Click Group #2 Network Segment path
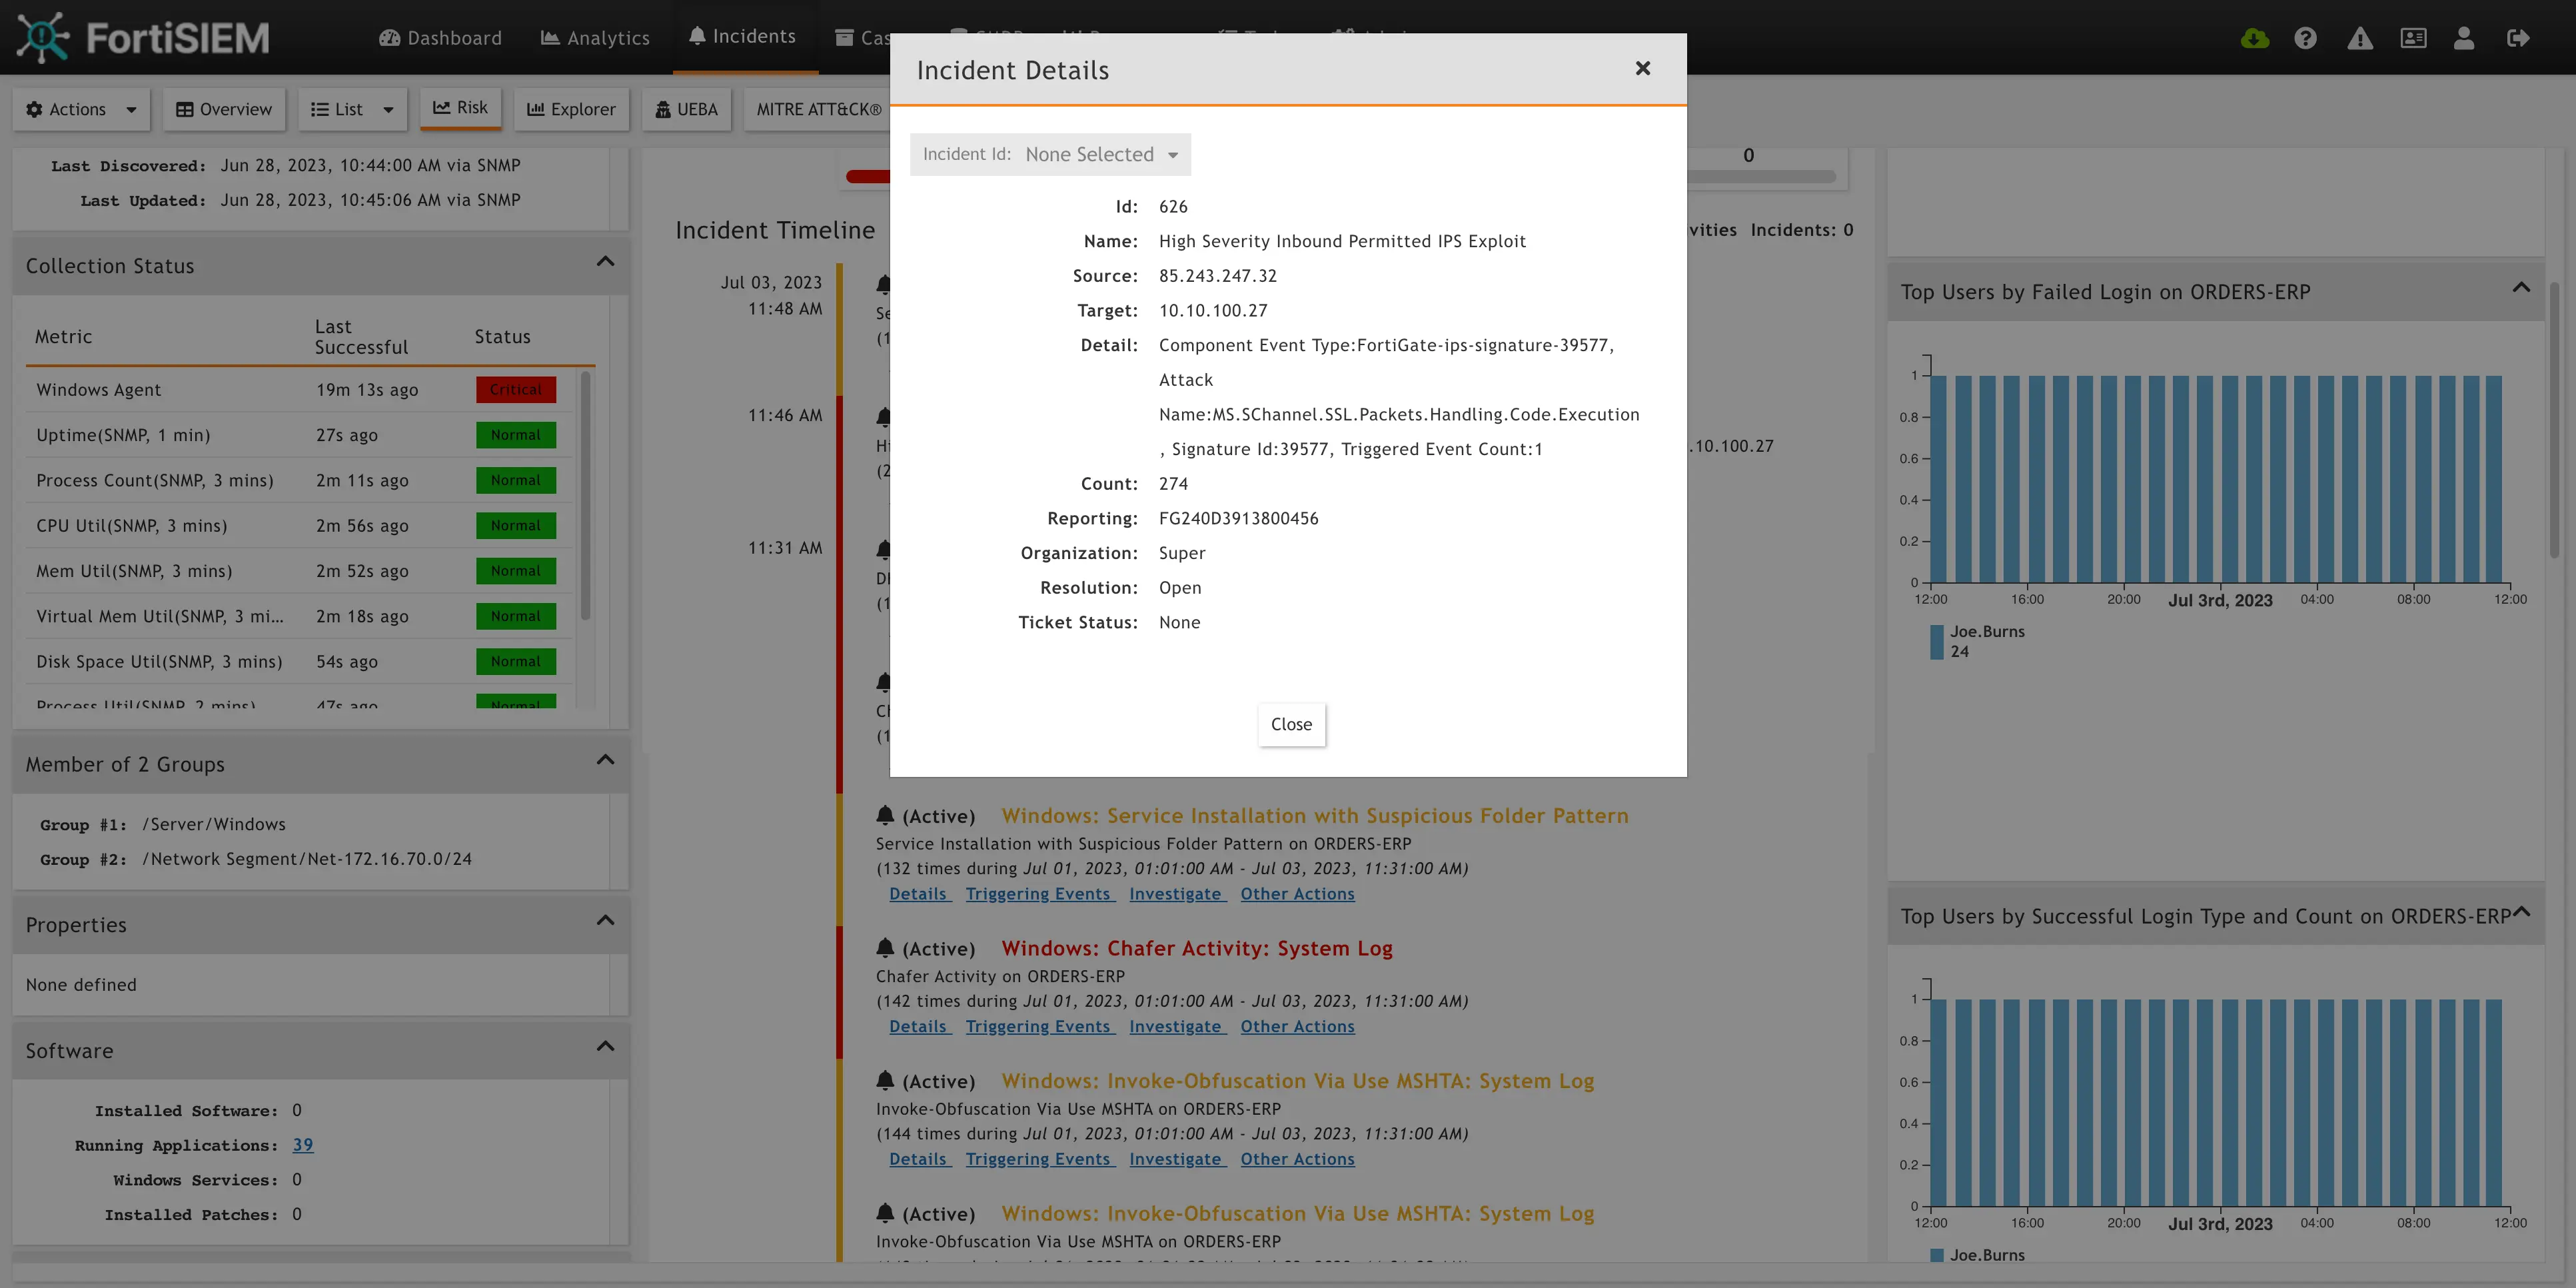 (x=306, y=859)
